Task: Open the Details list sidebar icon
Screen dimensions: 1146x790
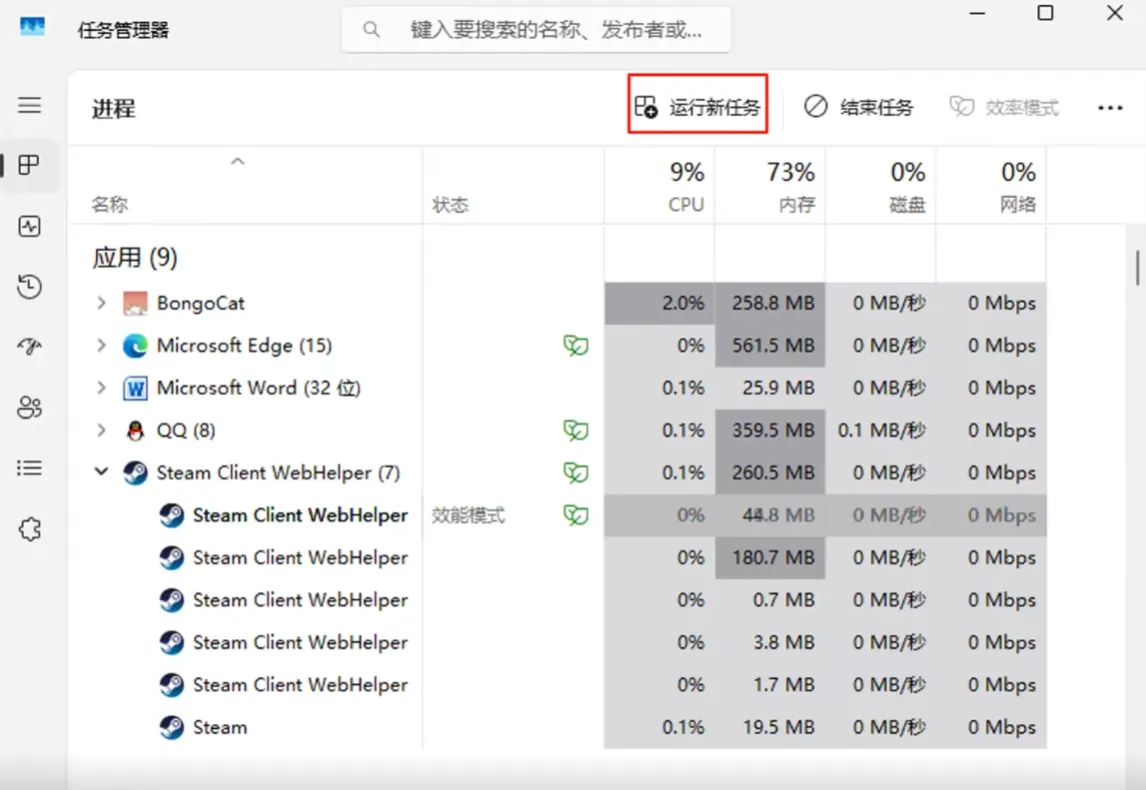Action: coord(29,468)
